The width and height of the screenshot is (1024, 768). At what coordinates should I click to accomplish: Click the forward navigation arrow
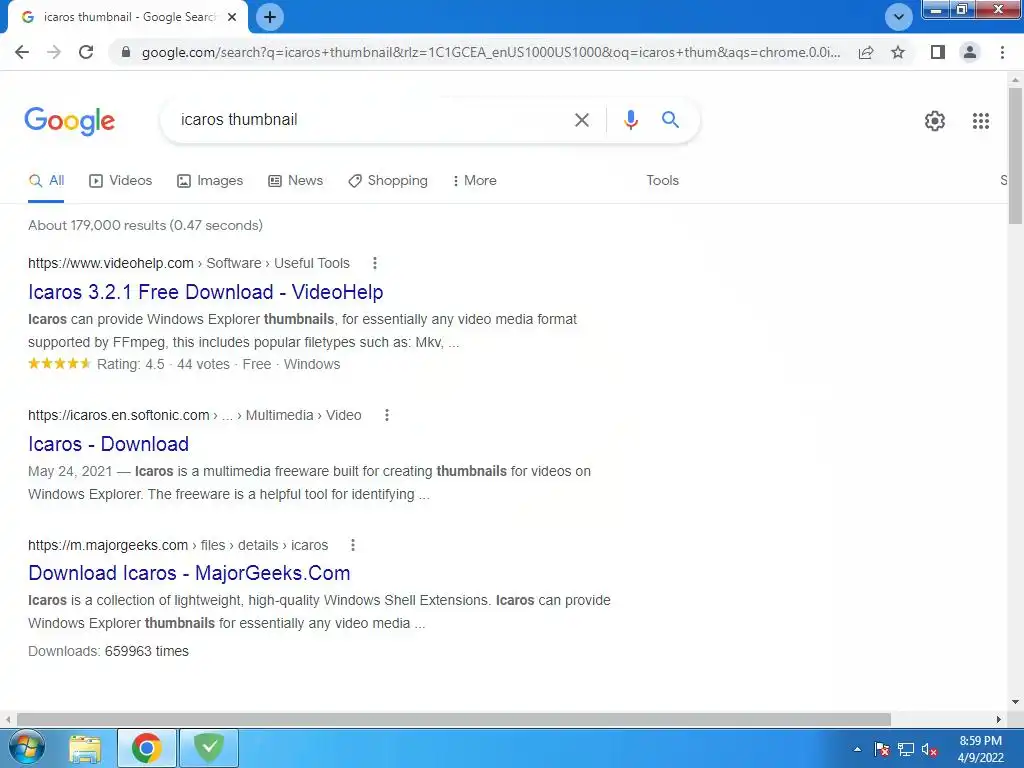[54, 52]
